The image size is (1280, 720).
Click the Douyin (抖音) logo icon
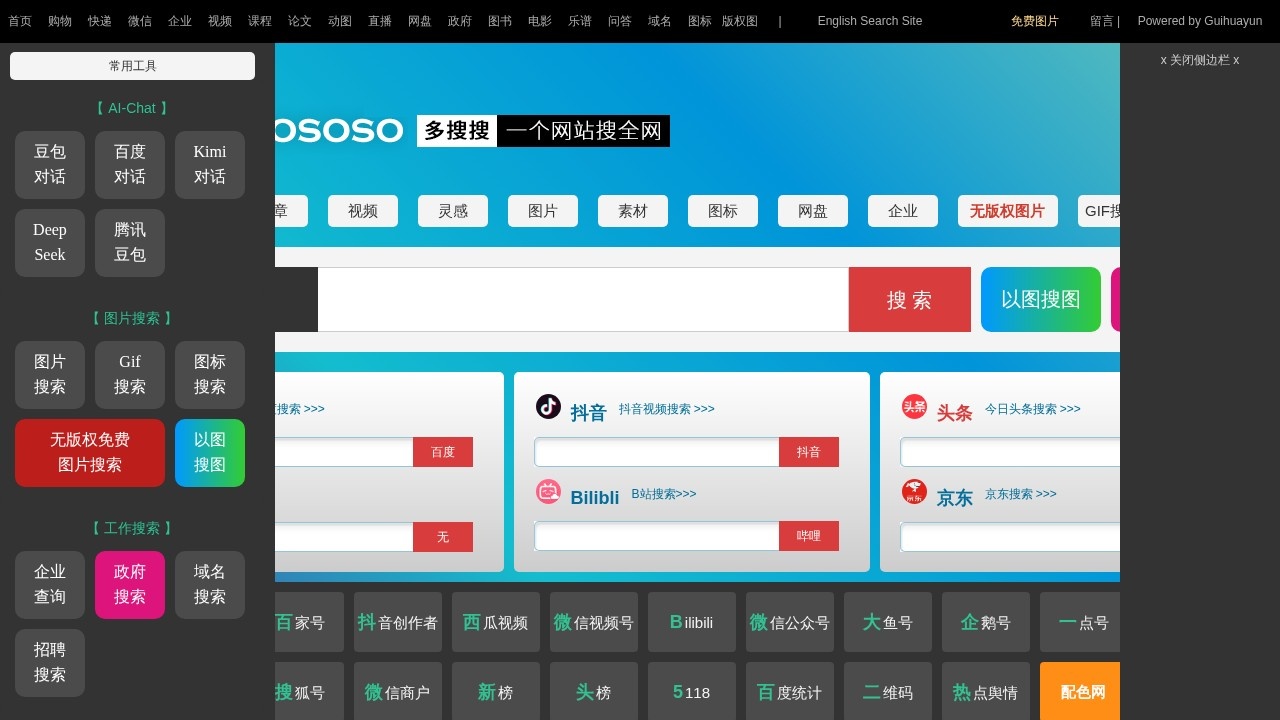548,406
